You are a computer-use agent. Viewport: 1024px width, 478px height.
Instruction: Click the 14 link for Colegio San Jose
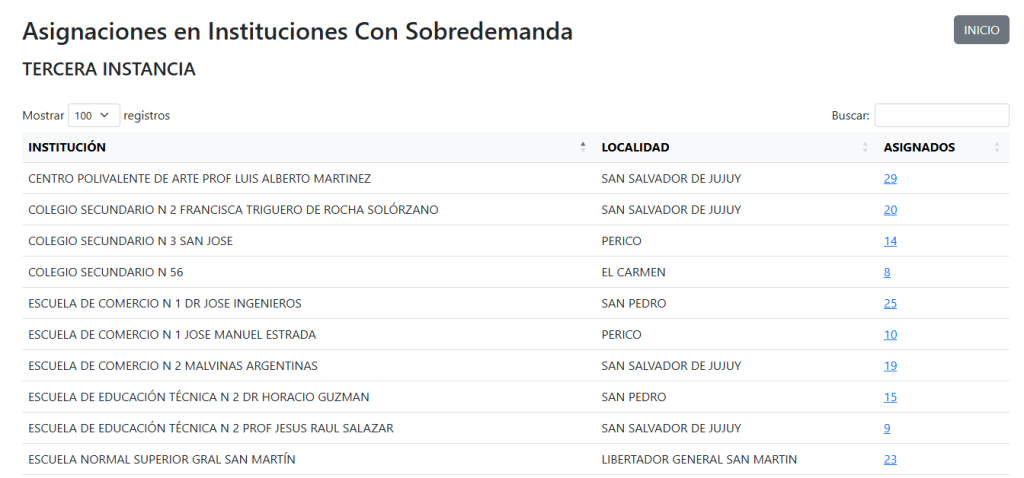(x=890, y=241)
